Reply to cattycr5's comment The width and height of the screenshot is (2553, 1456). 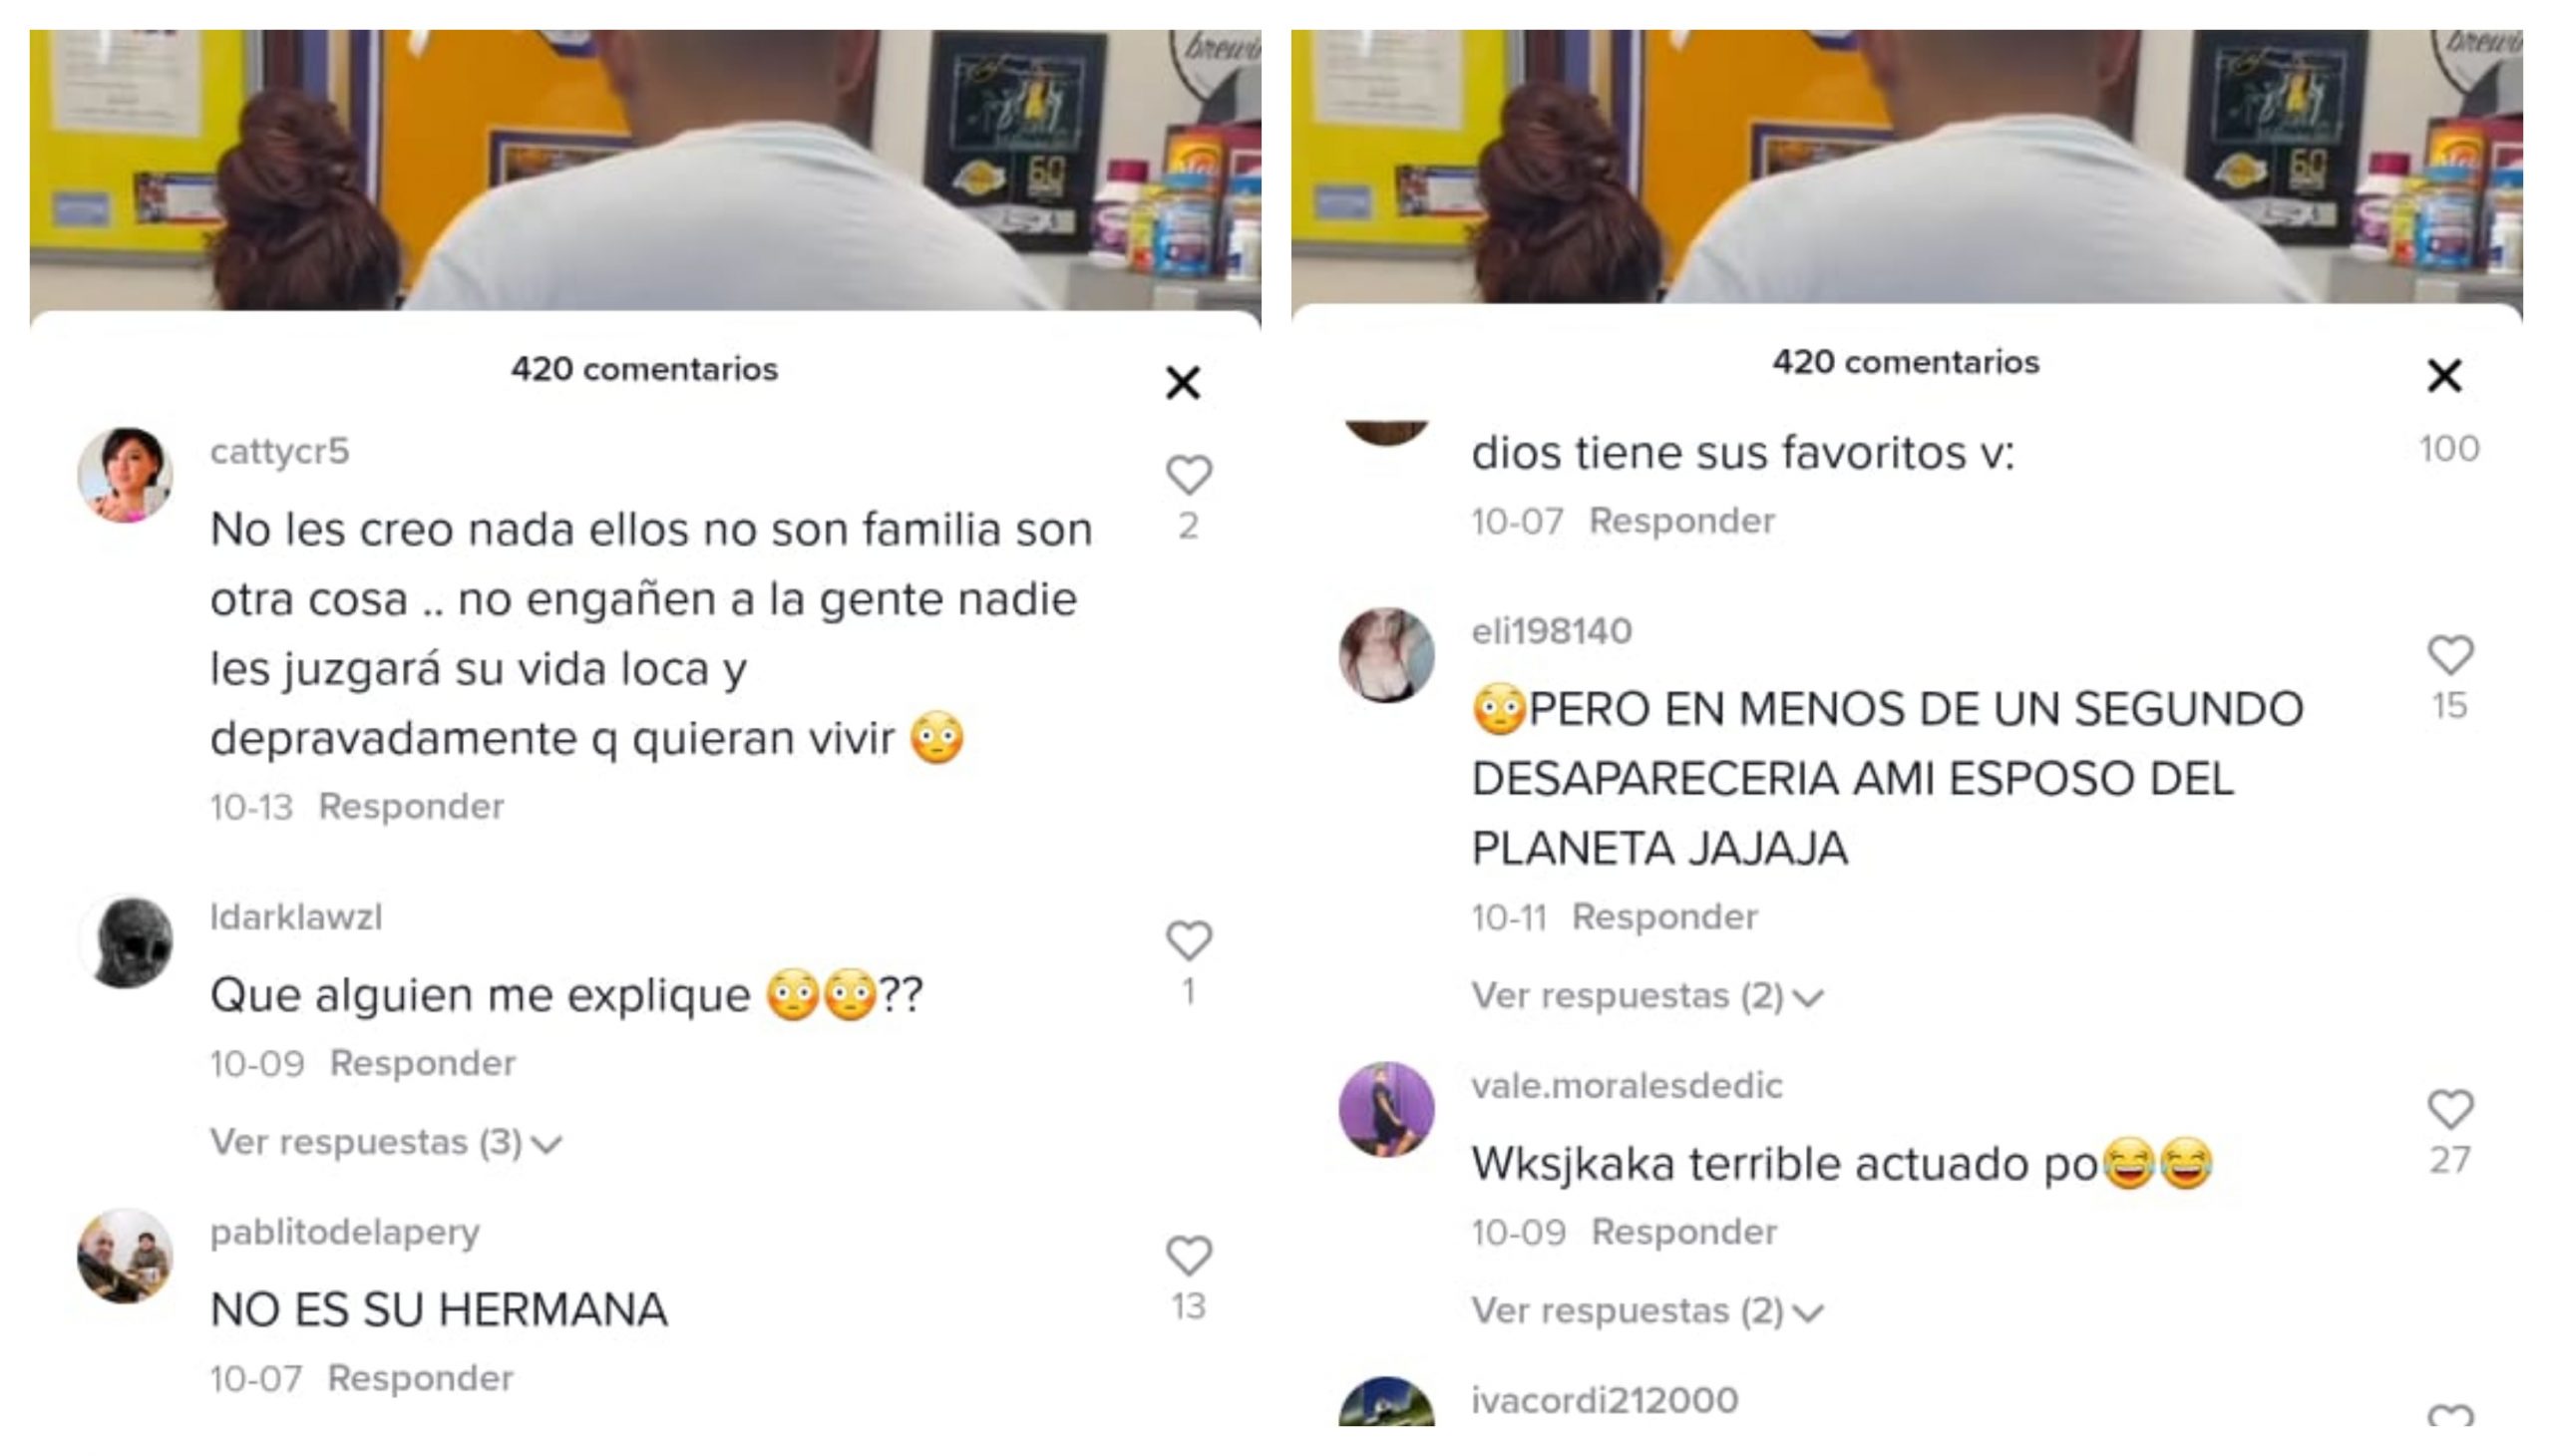pos(411,806)
